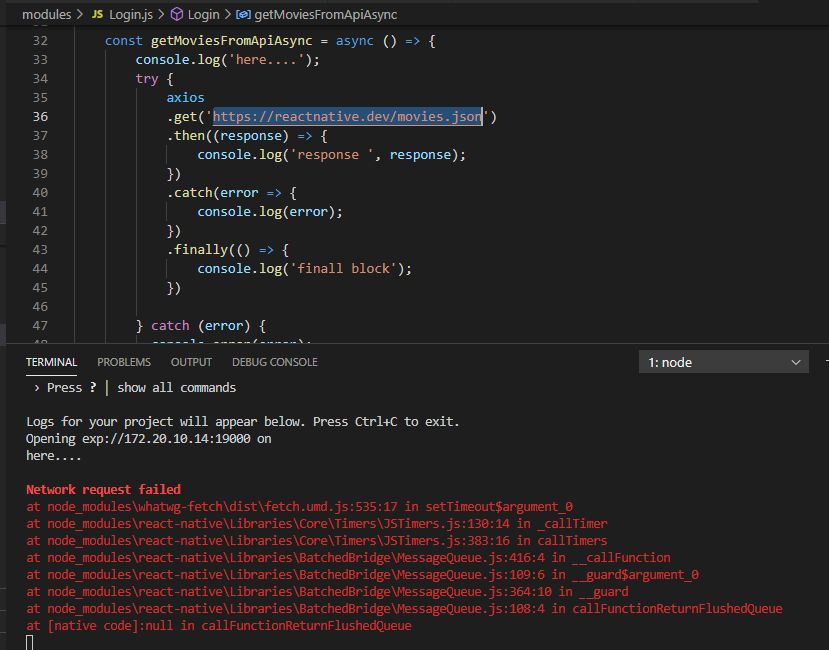Click the Login symbol breadcrumb
The height and width of the screenshot is (650, 829).
(204, 14)
